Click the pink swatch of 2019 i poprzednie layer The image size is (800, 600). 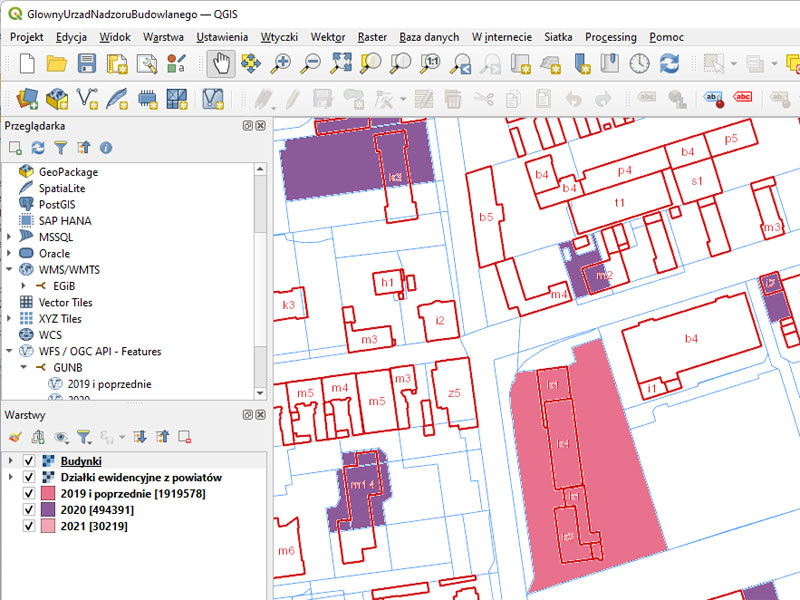tap(48, 493)
